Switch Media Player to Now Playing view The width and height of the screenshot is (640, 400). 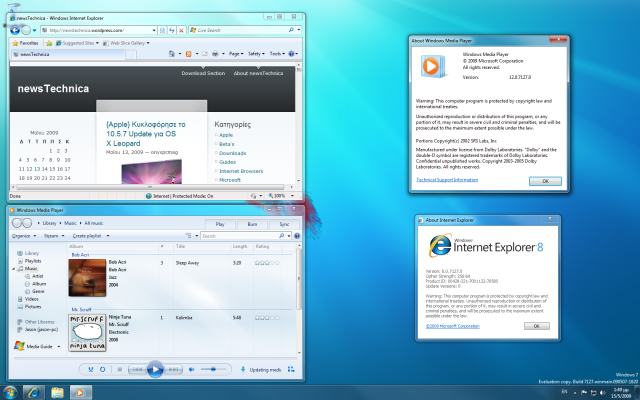[291, 369]
